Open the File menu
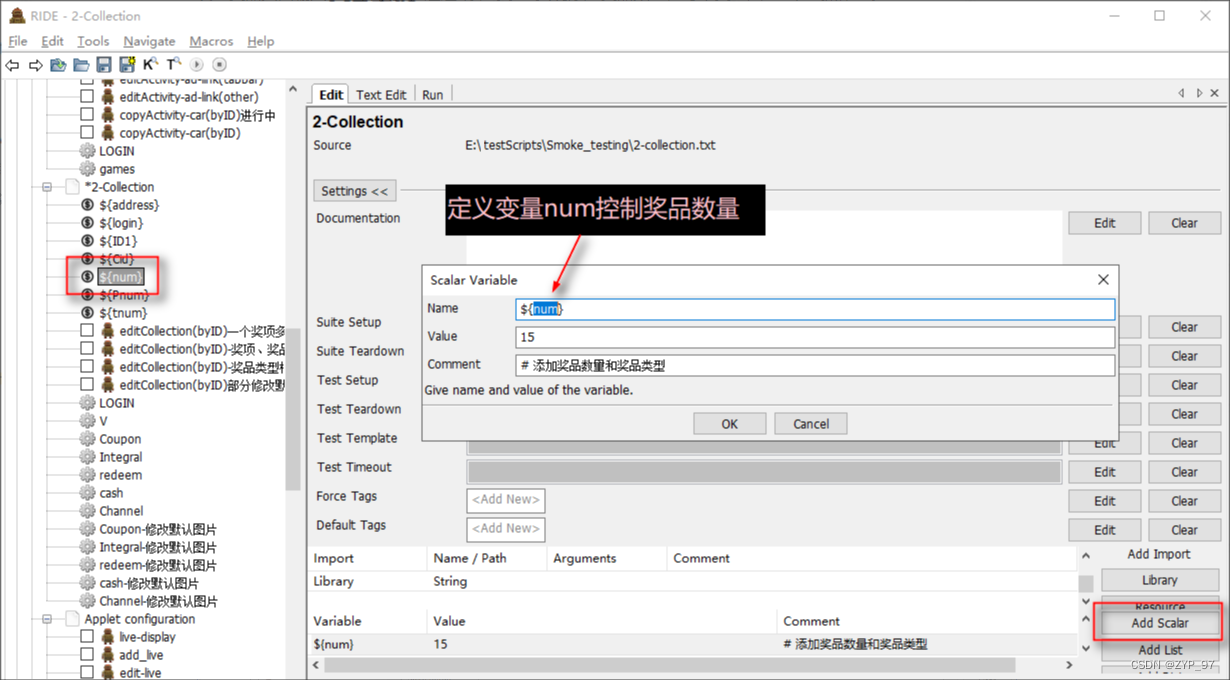This screenshot has width=1230, height=680. click(x=18, y=41)
